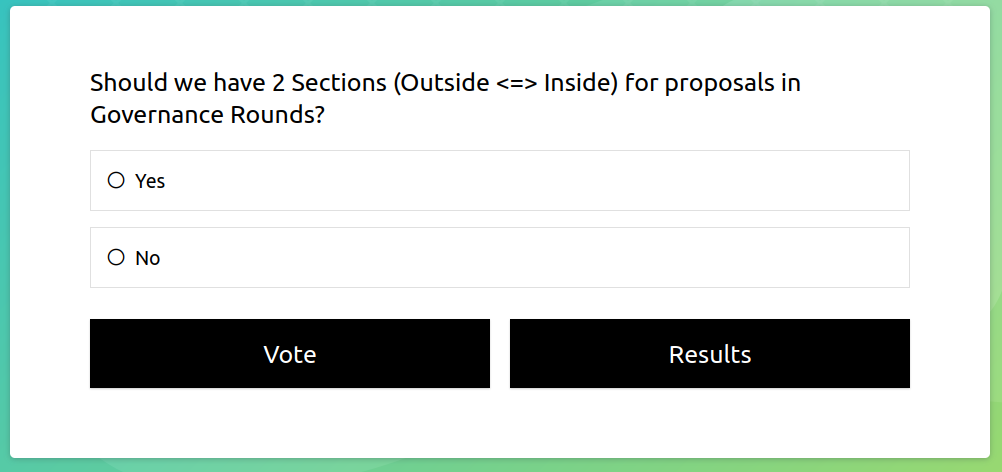Open the poll Results button
Image resolution: width=1002 pixels, height=472 pixels.
click(x=709, y=354)
